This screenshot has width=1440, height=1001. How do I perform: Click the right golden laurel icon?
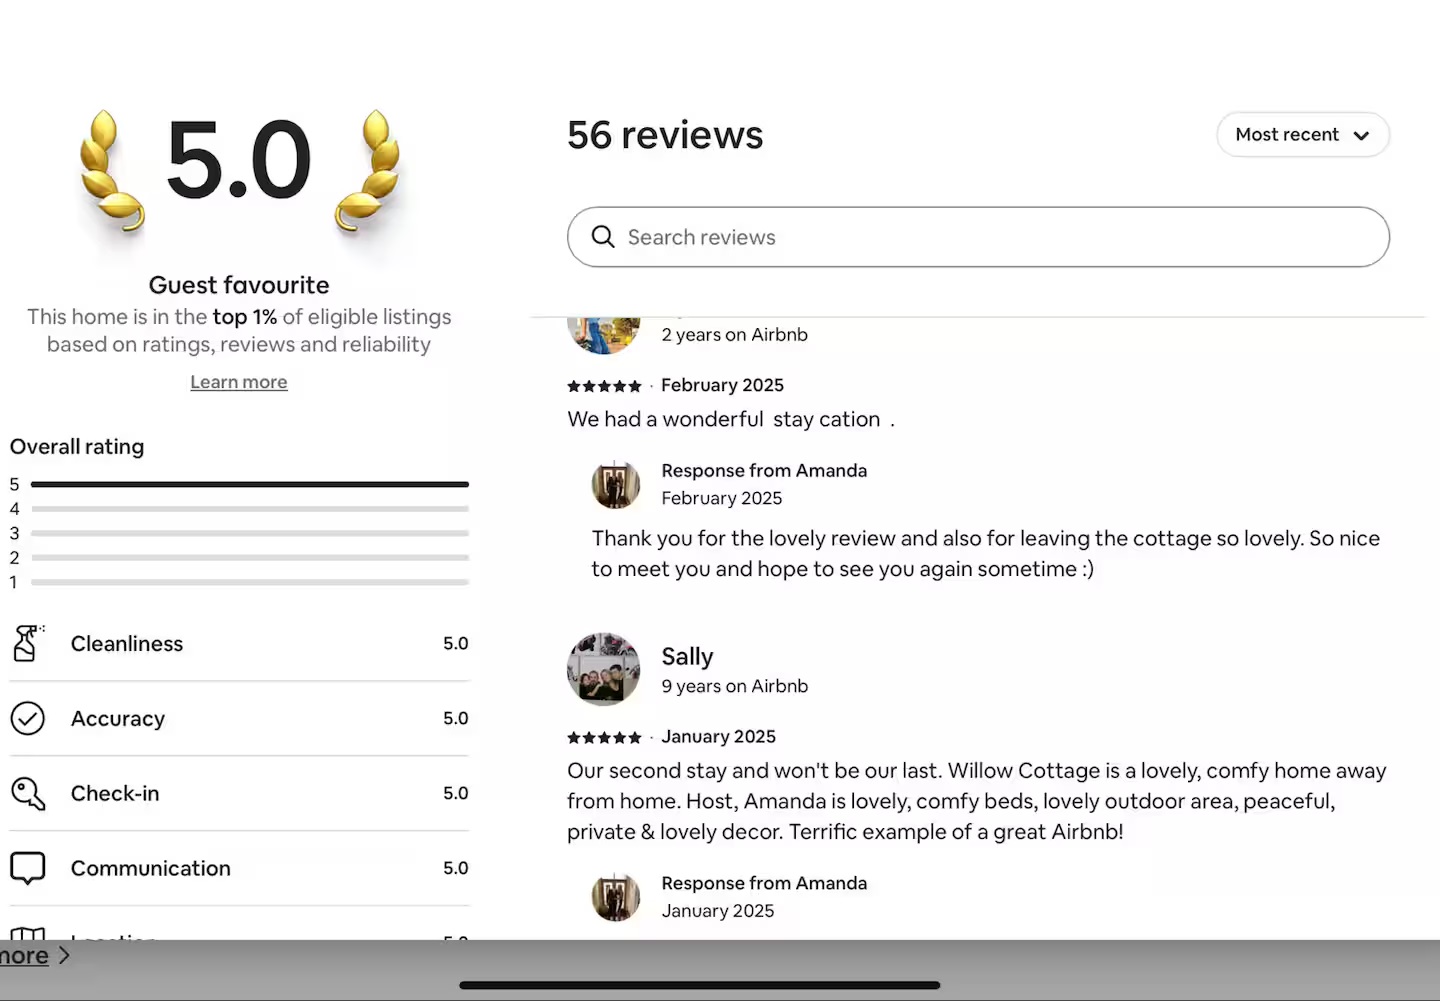point(368,172)
